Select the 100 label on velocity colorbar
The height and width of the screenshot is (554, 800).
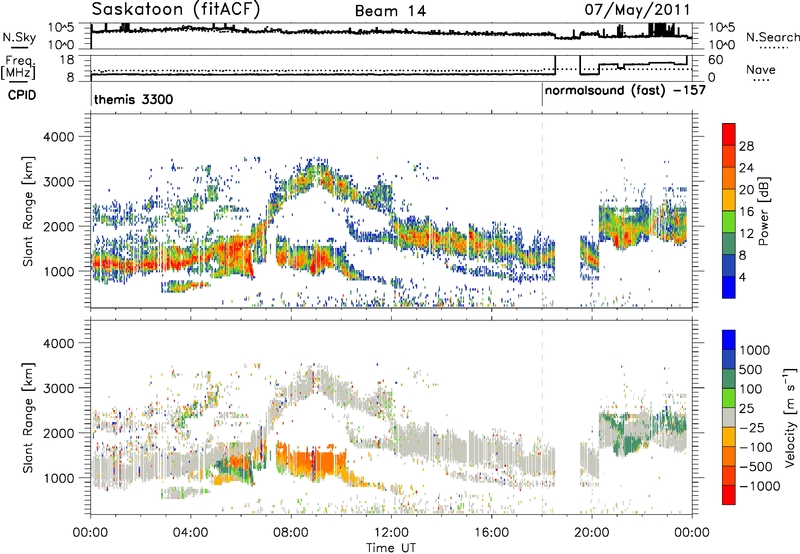751,389
